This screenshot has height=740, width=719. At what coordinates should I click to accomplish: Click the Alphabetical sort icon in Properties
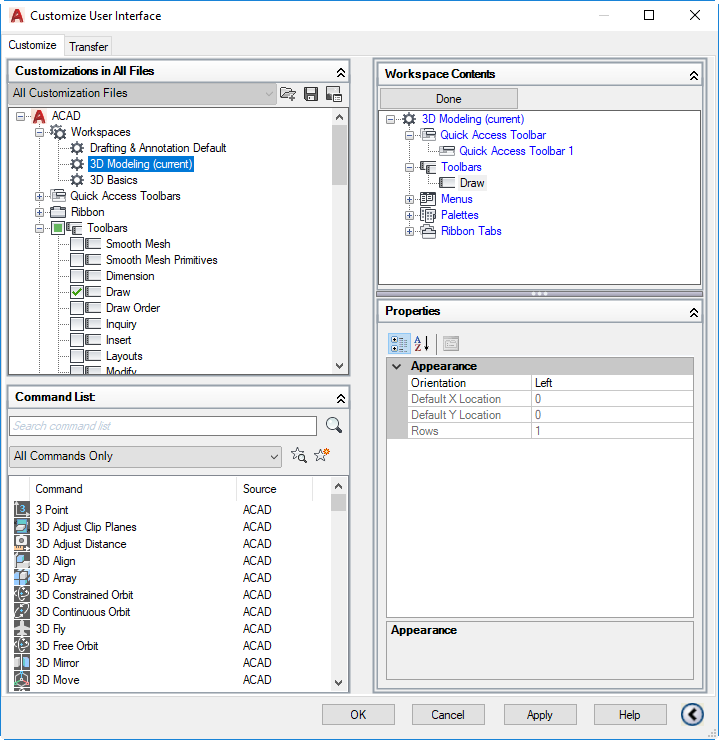click(421, 344)
